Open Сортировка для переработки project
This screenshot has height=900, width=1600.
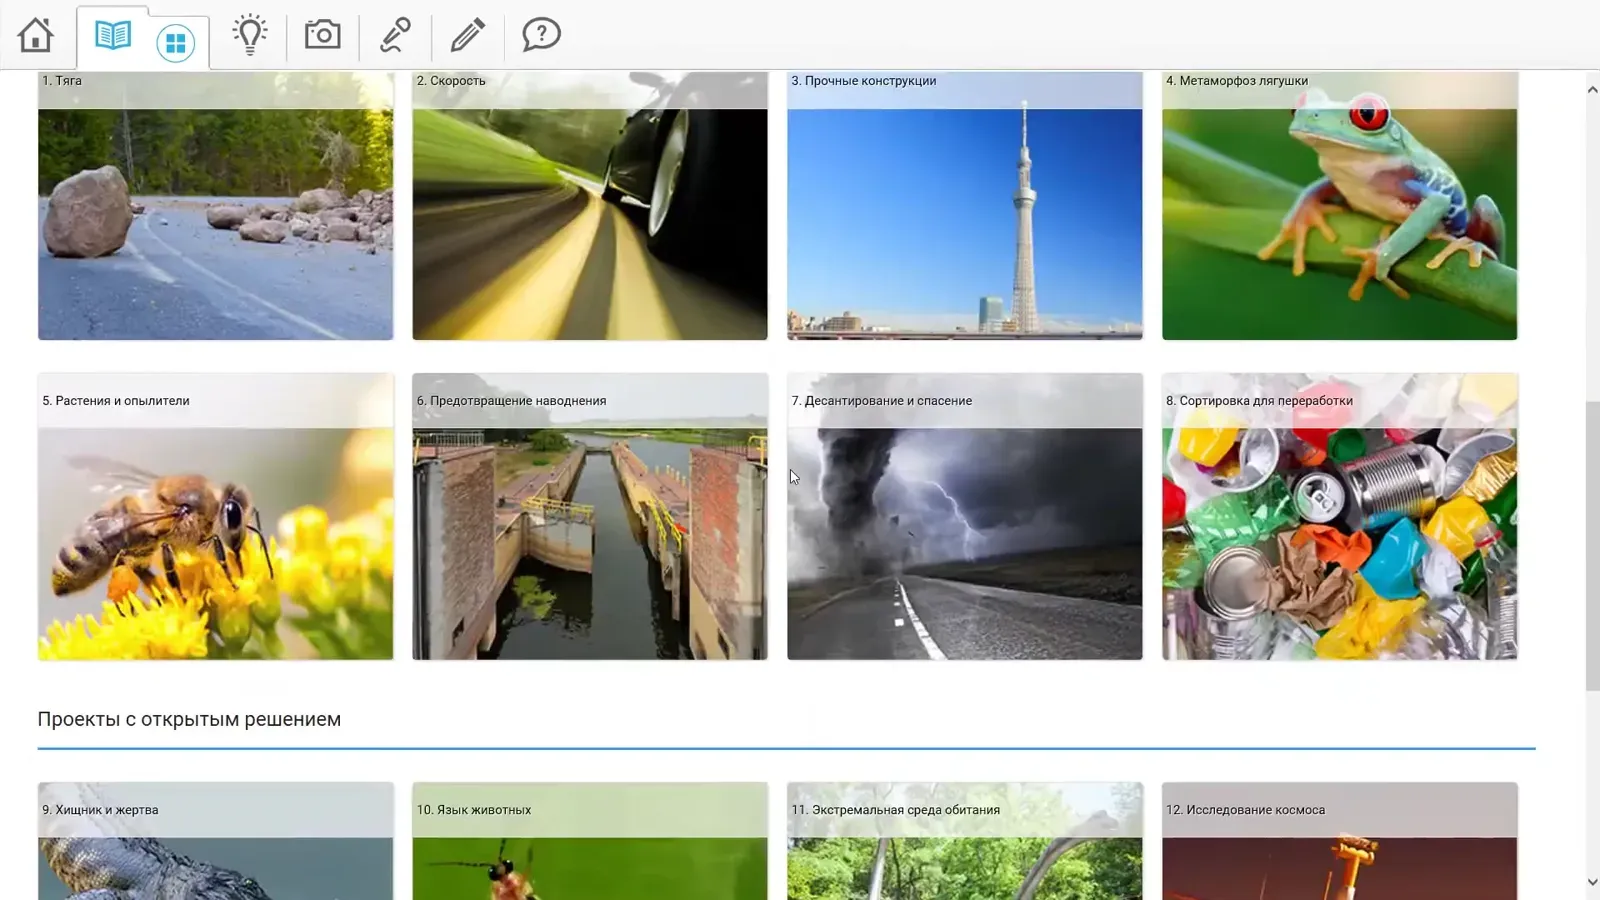click(x=1340, y=516)
